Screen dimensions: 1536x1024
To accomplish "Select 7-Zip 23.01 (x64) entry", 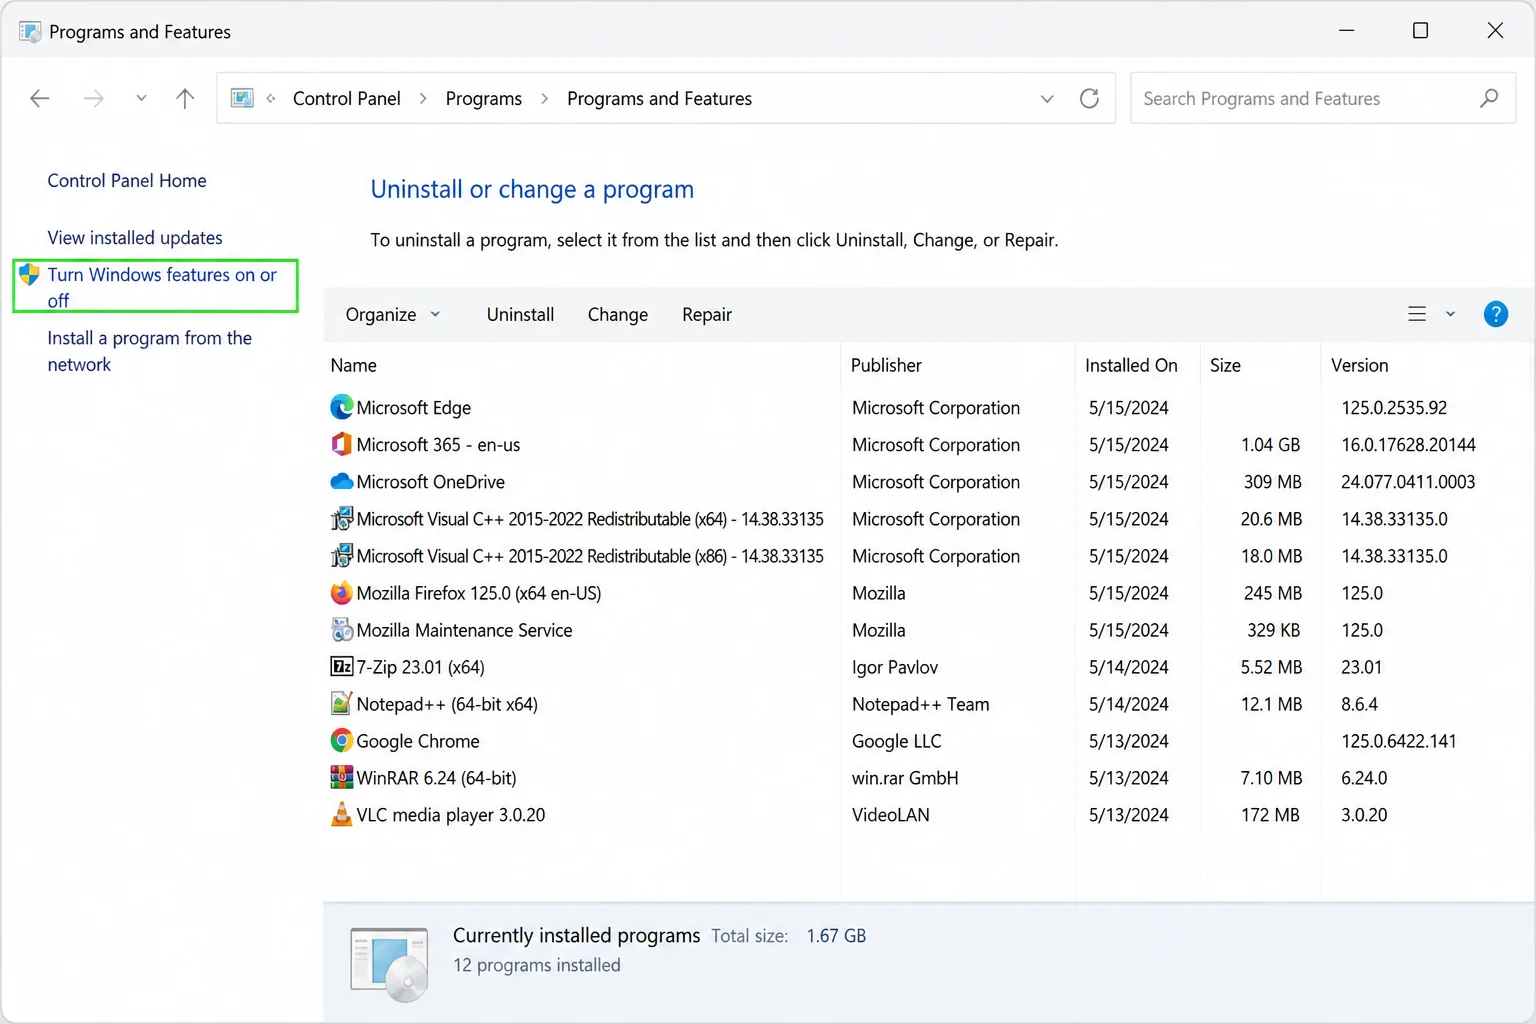I will [420, 666].
